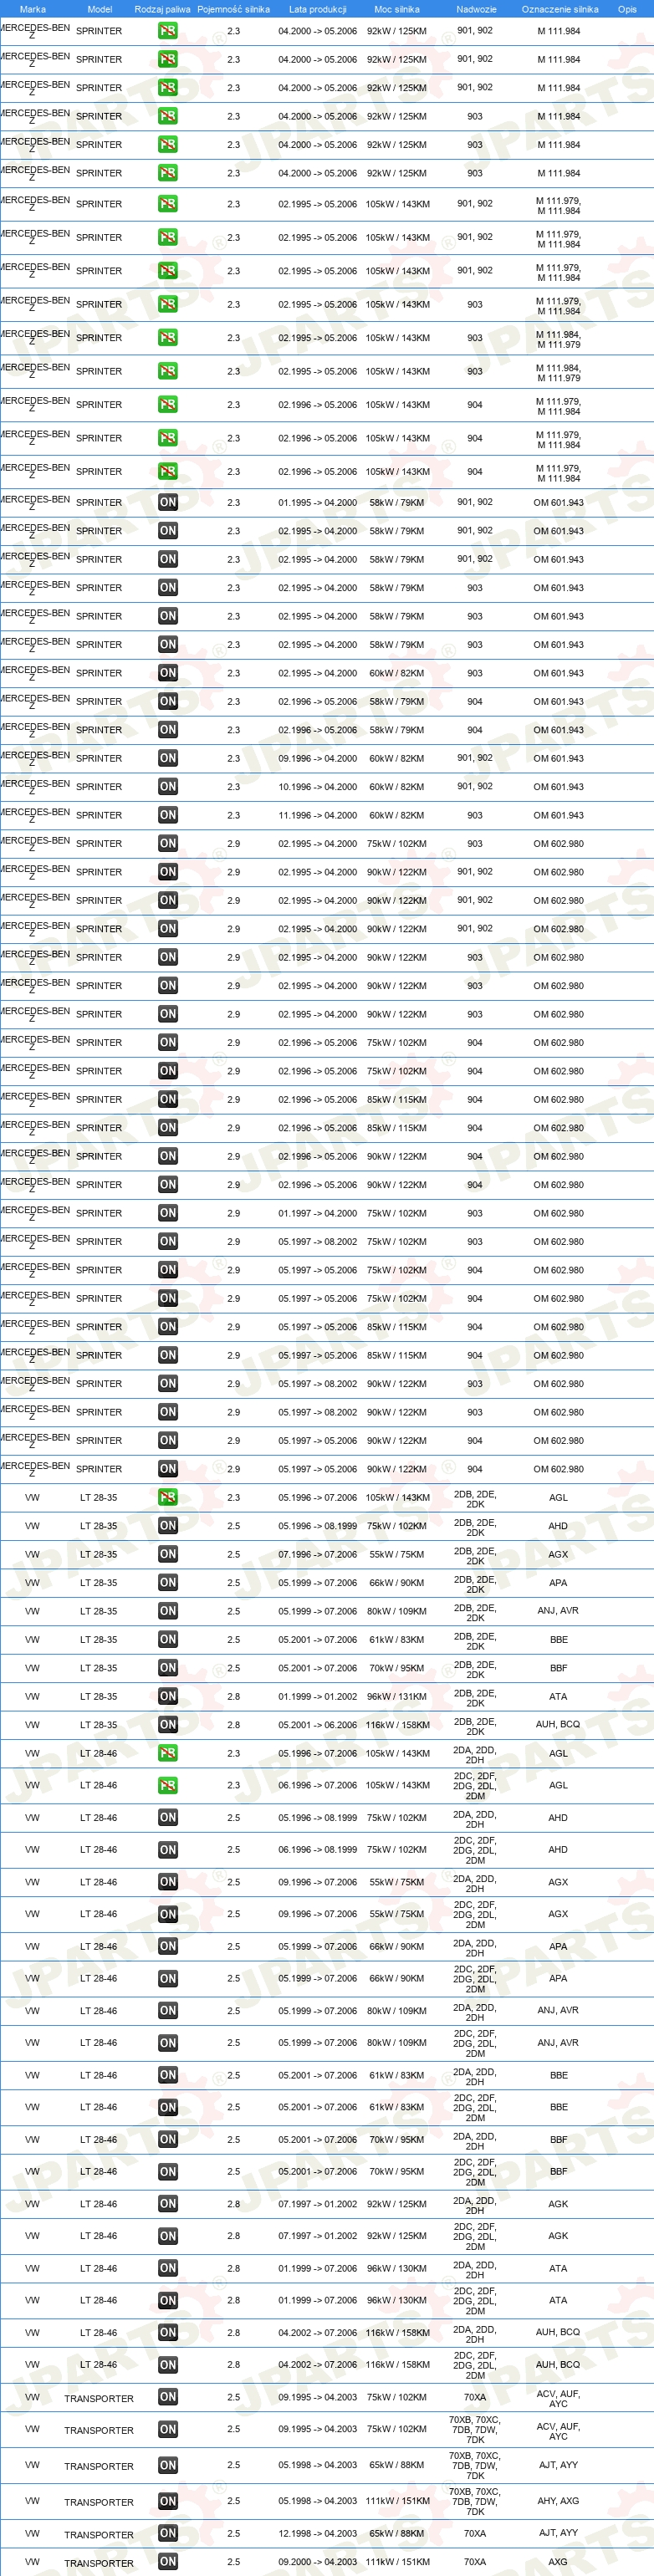Select the date cell 09.1996 -> 04.2000
Image resolution: width=654 pixels, height=2576 pixels.
click(317, 758)
